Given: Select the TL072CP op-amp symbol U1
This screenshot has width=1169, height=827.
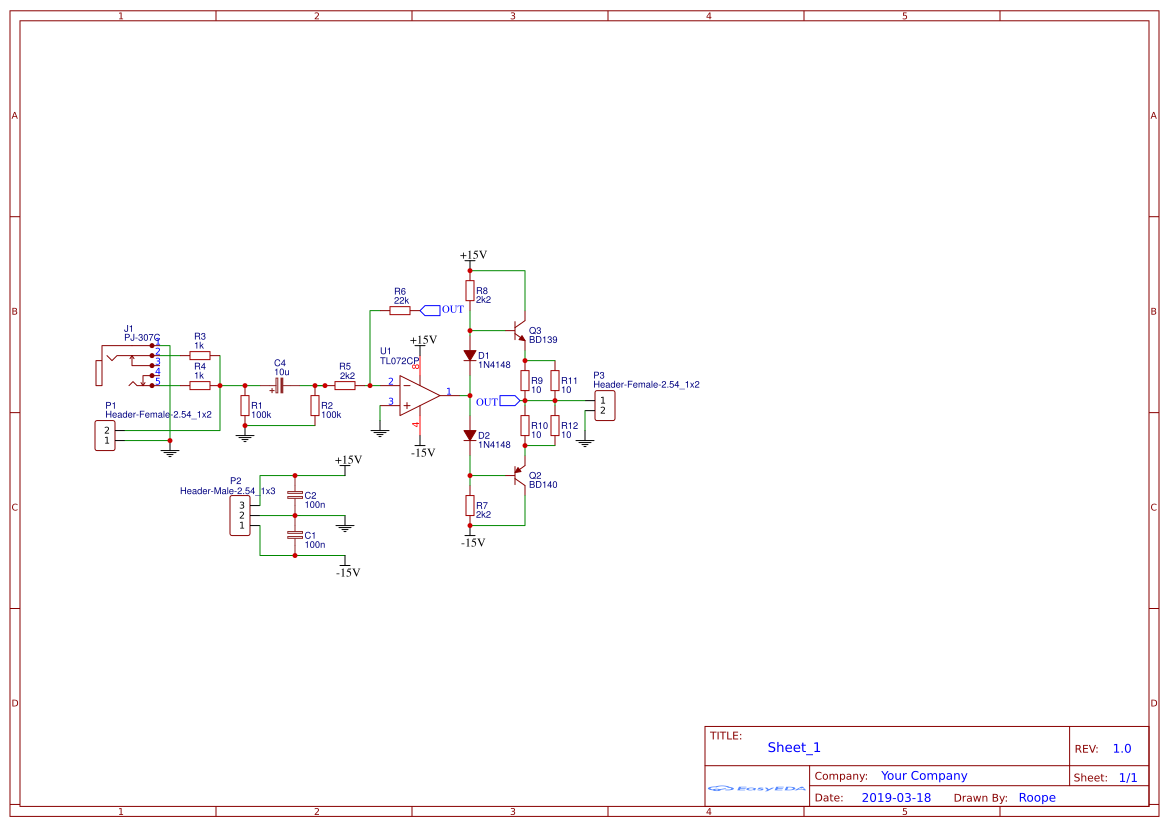Looking at the screenshot, I should pyautogui.click(x=420, y=395).
